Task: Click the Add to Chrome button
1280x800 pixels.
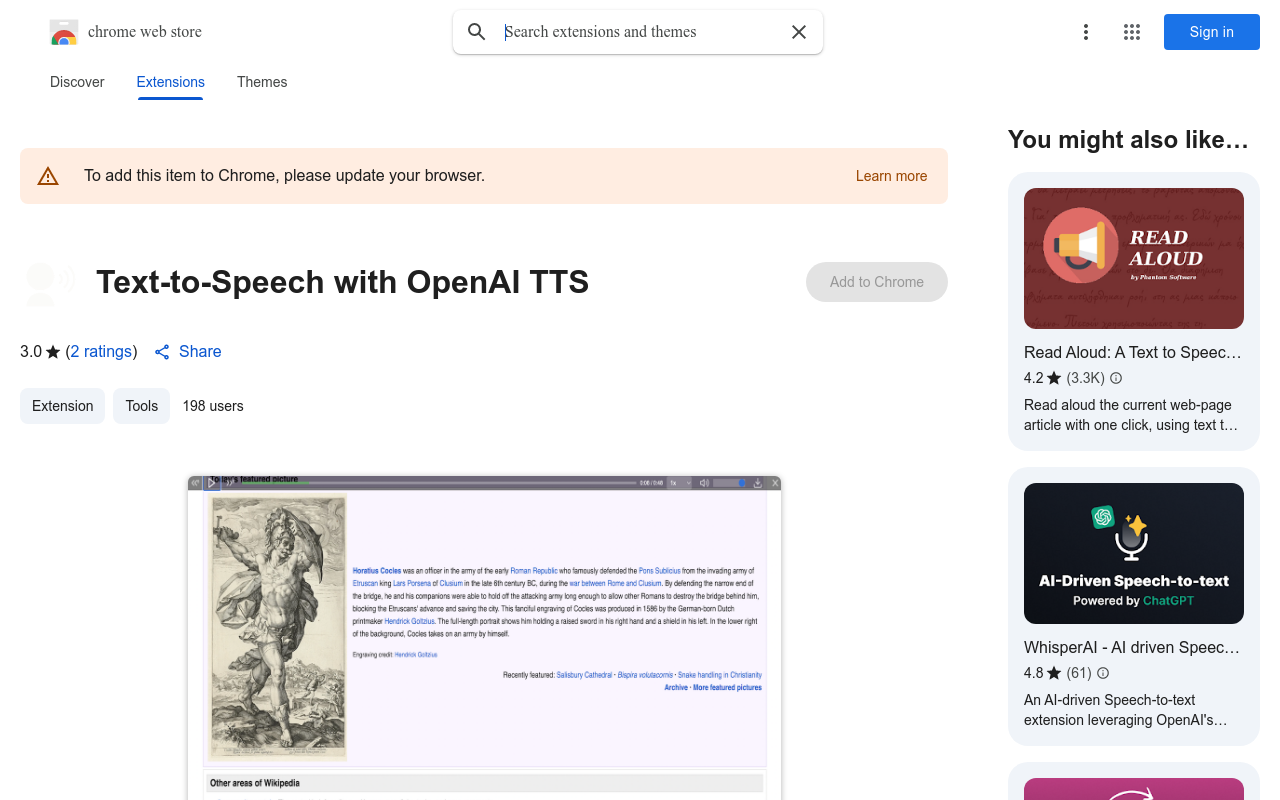Action: [877, 282]
